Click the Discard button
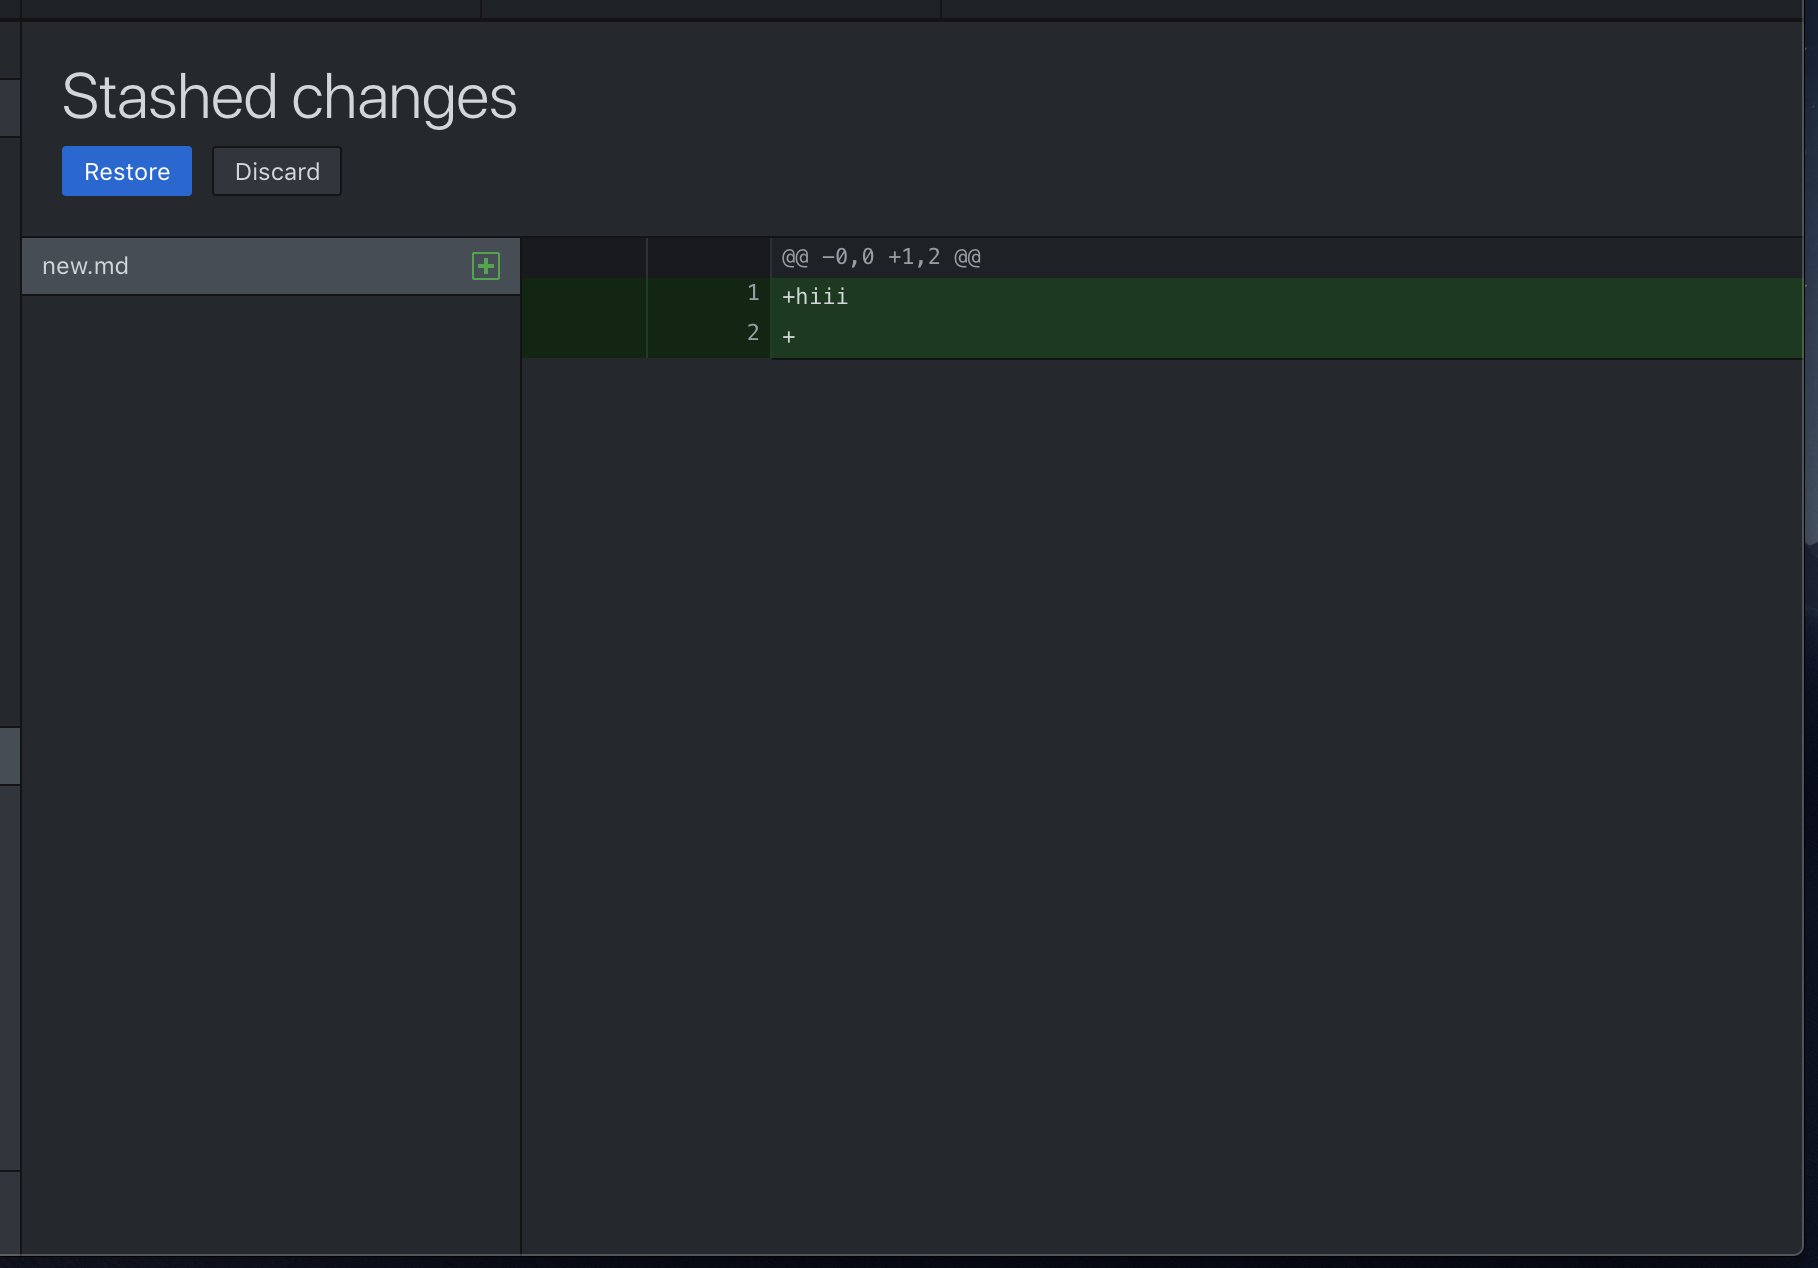This screenshot has height=1268, width=1818. (277, 171)
